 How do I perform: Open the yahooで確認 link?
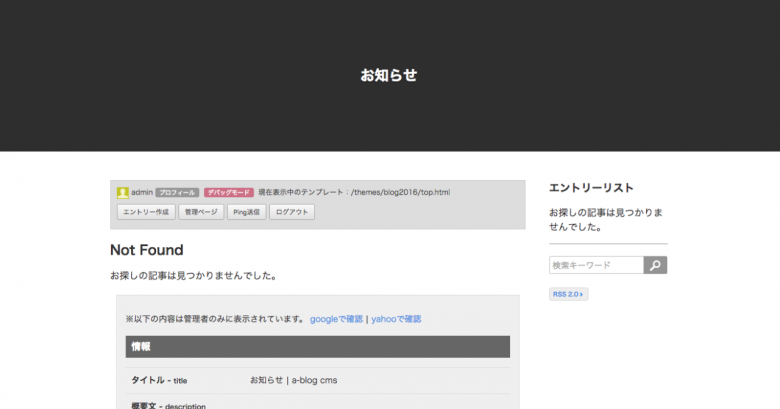point(396,319)
